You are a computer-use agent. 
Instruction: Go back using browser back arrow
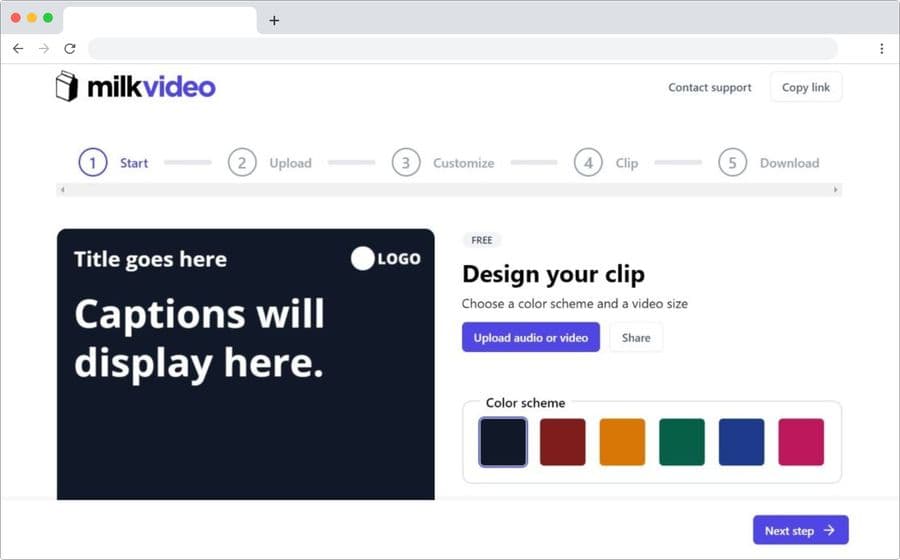[18, 48]
